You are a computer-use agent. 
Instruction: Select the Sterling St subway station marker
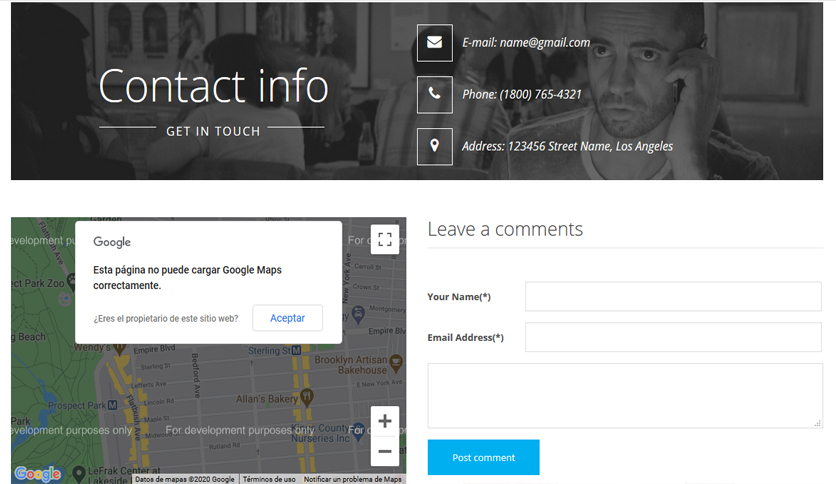[x=296, y=350]
